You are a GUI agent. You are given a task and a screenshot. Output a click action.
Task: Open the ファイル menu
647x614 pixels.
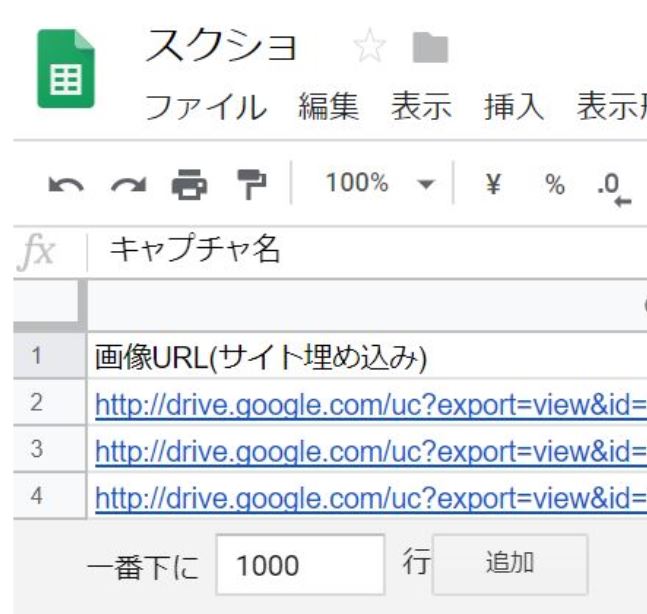[207, 106]
